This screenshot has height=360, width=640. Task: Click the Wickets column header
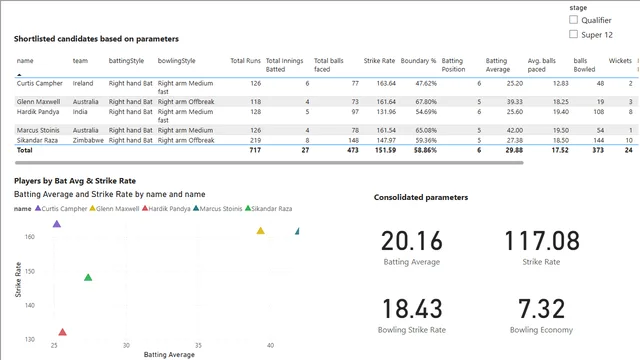tap(620, 61)
